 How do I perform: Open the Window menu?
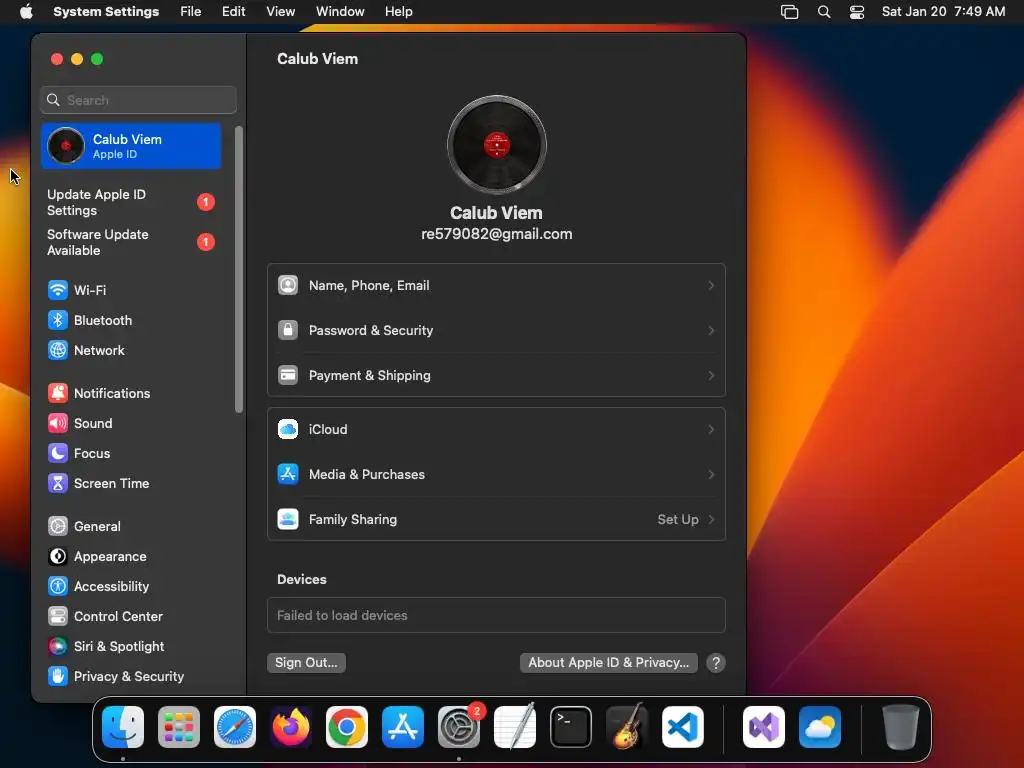(x=340, y=12)
